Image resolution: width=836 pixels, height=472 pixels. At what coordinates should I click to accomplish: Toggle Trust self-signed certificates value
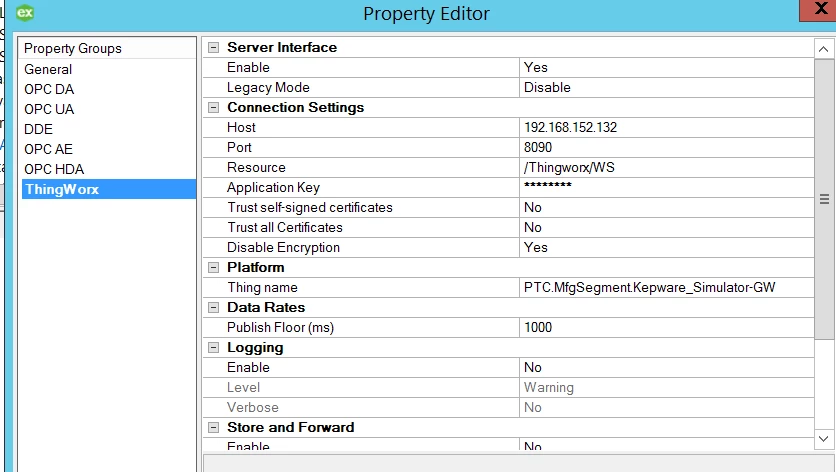pos(666,207)
